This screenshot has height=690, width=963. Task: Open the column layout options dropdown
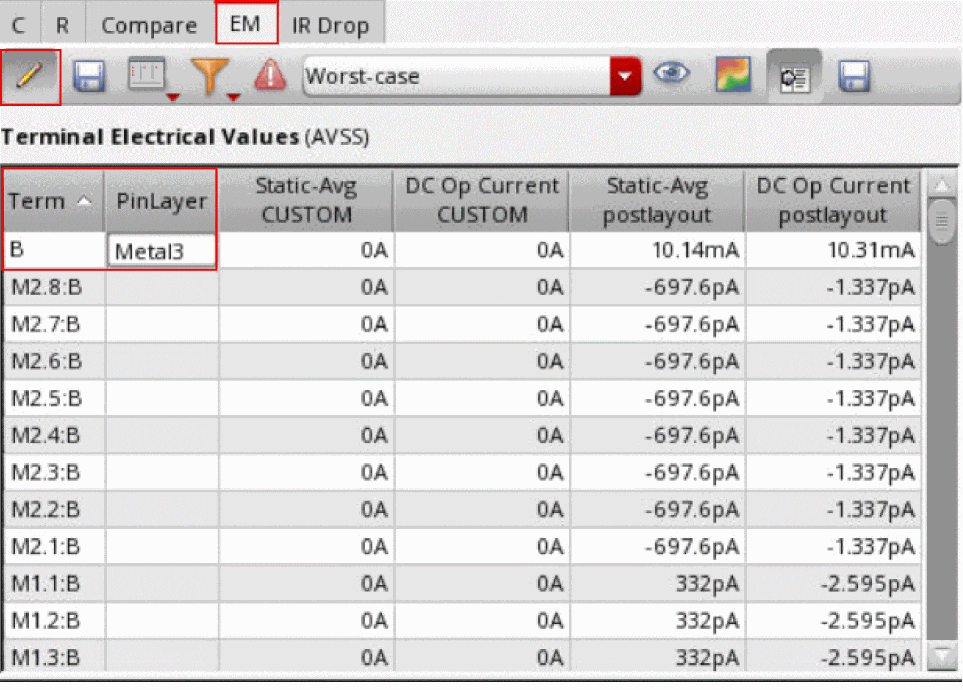[151, 77]
